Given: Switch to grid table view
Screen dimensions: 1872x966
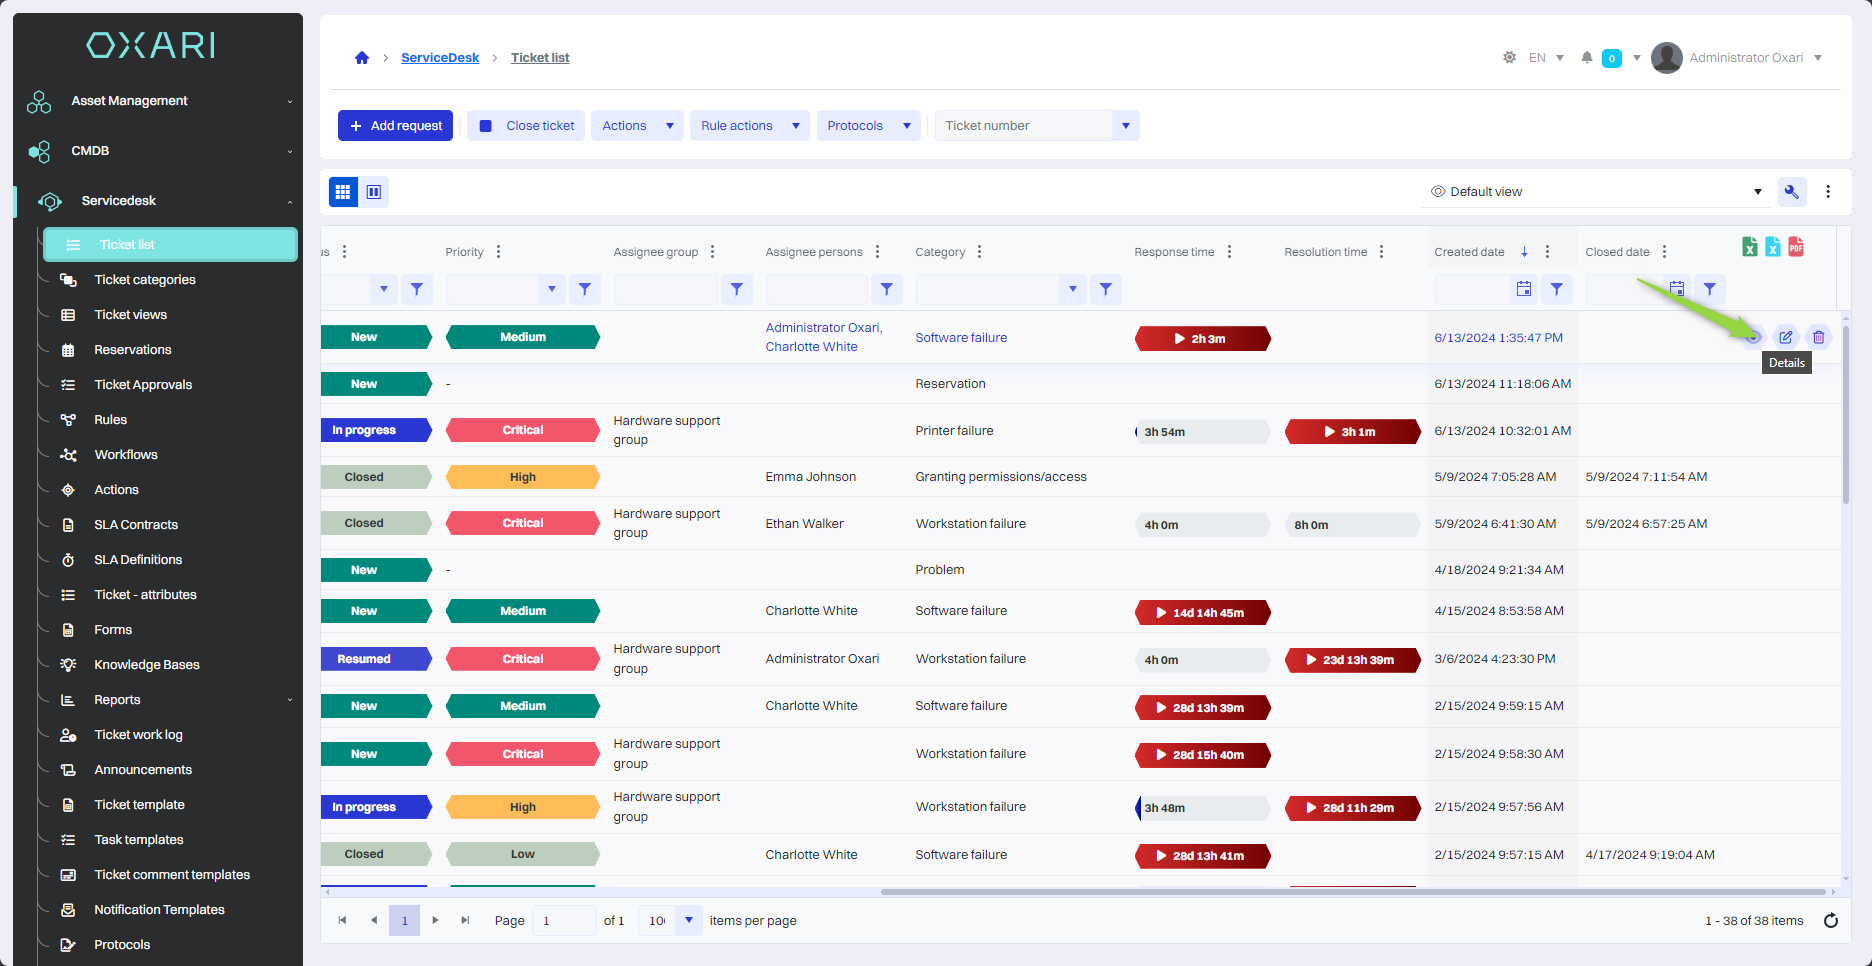Looking at the screenshot, I should coord(343,192).
